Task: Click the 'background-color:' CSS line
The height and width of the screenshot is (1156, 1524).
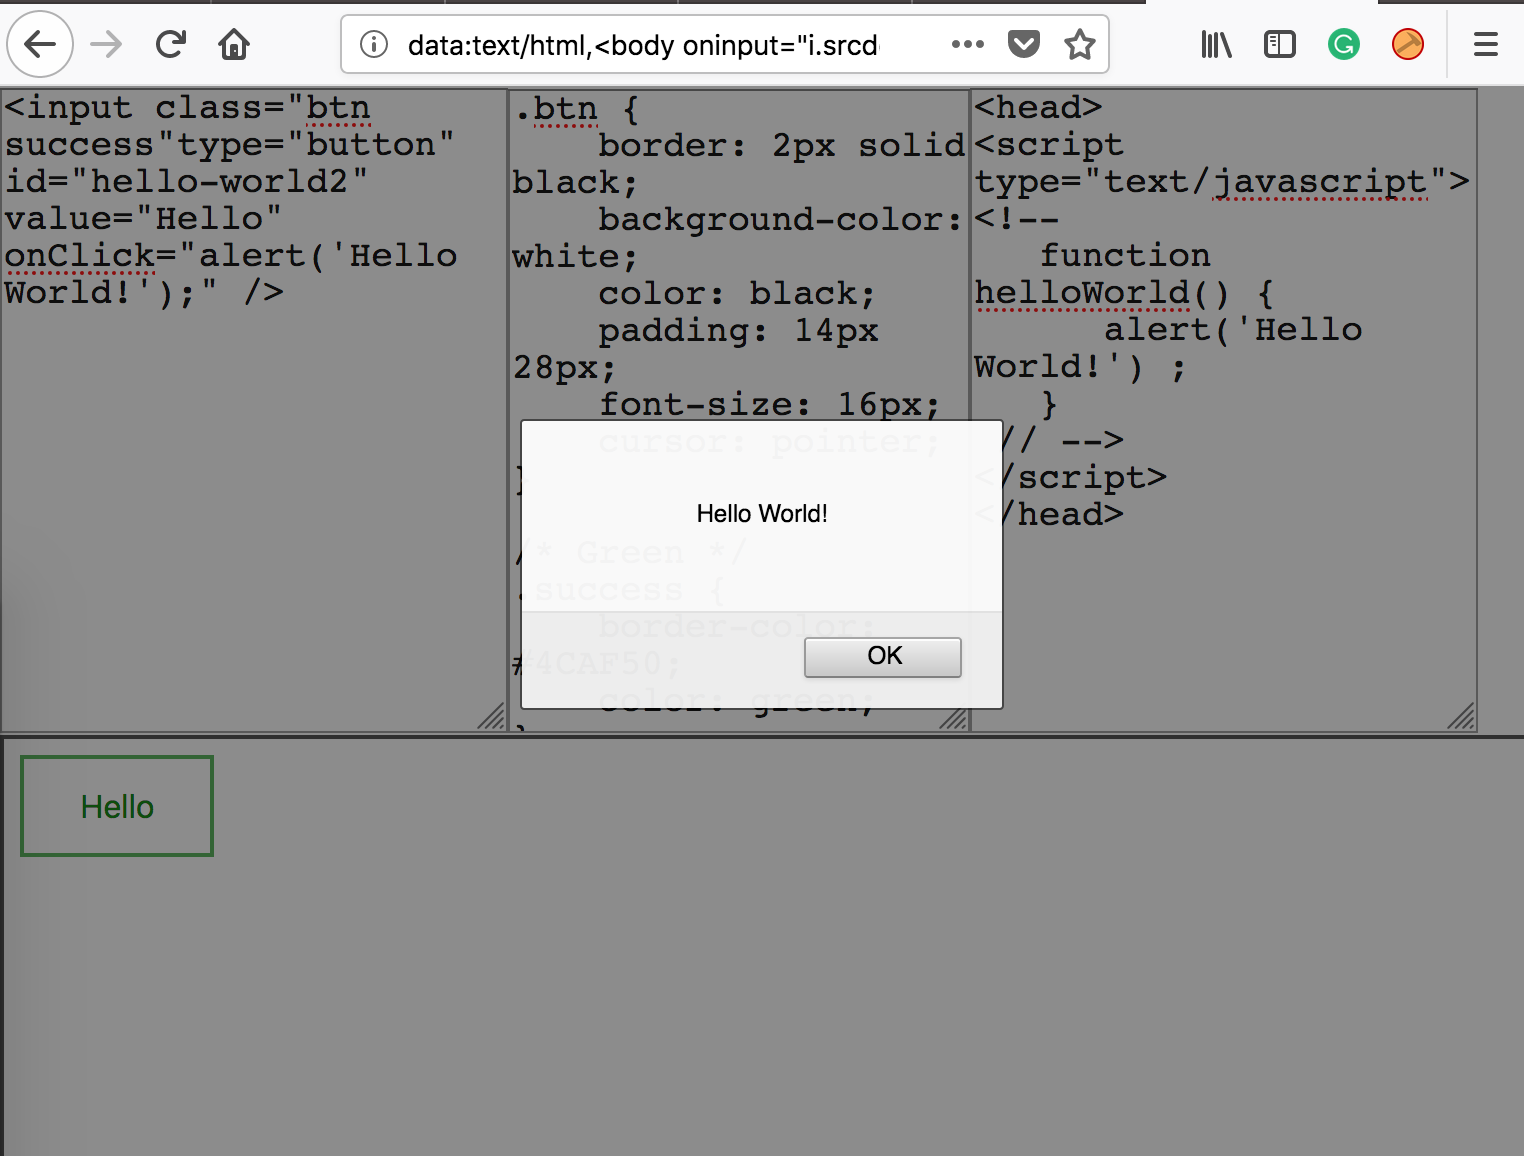Action: click(x=780, y=219)
